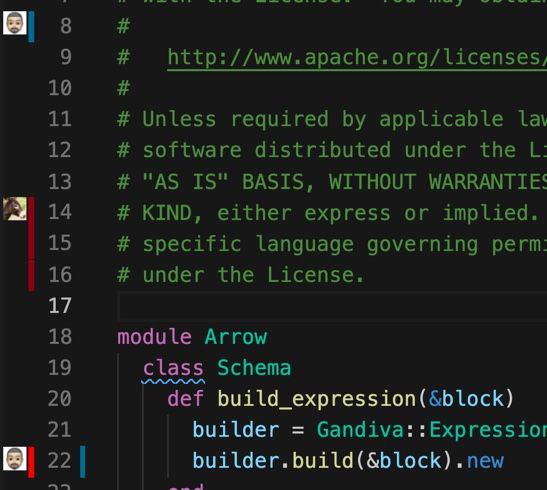Click '&block' parameter on line 20
Viewport: 547px width, 490px height.
(467, 399)
